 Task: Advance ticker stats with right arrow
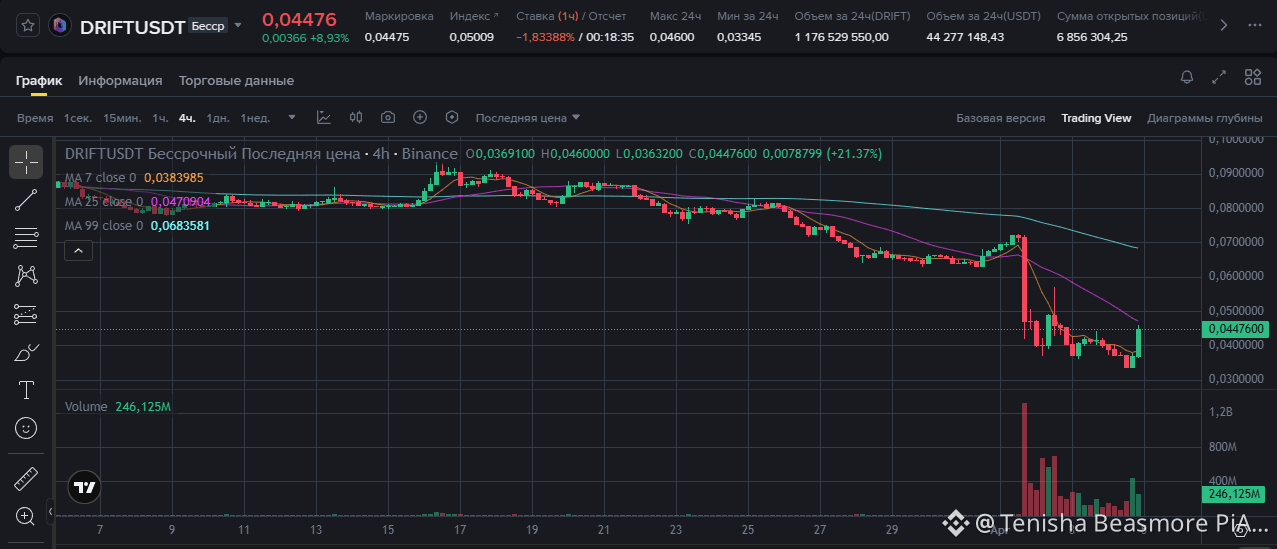pos(1222,26)
